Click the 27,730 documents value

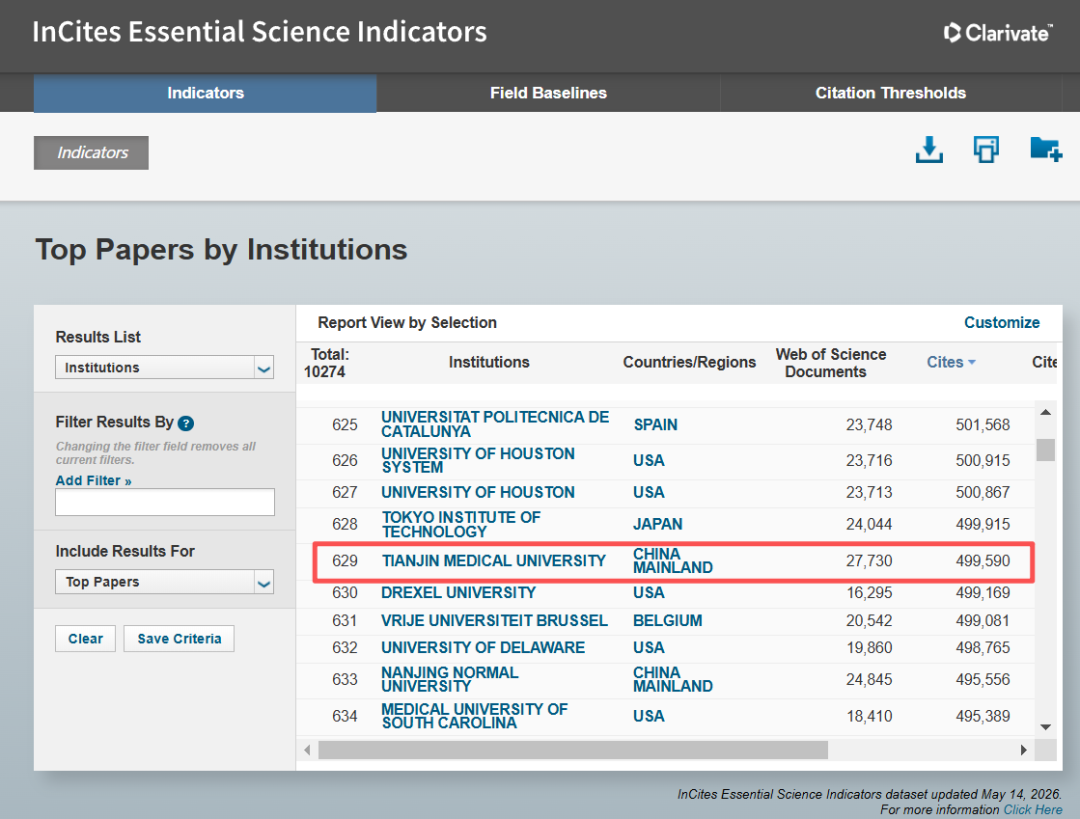[x=869, y=561]
